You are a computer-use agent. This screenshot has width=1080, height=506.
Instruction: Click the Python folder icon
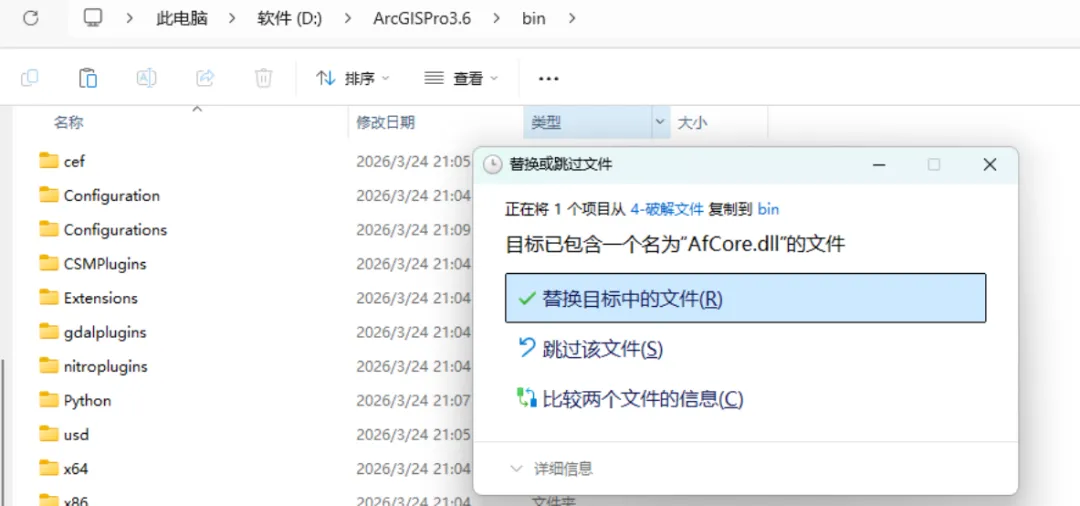[49, 400]
